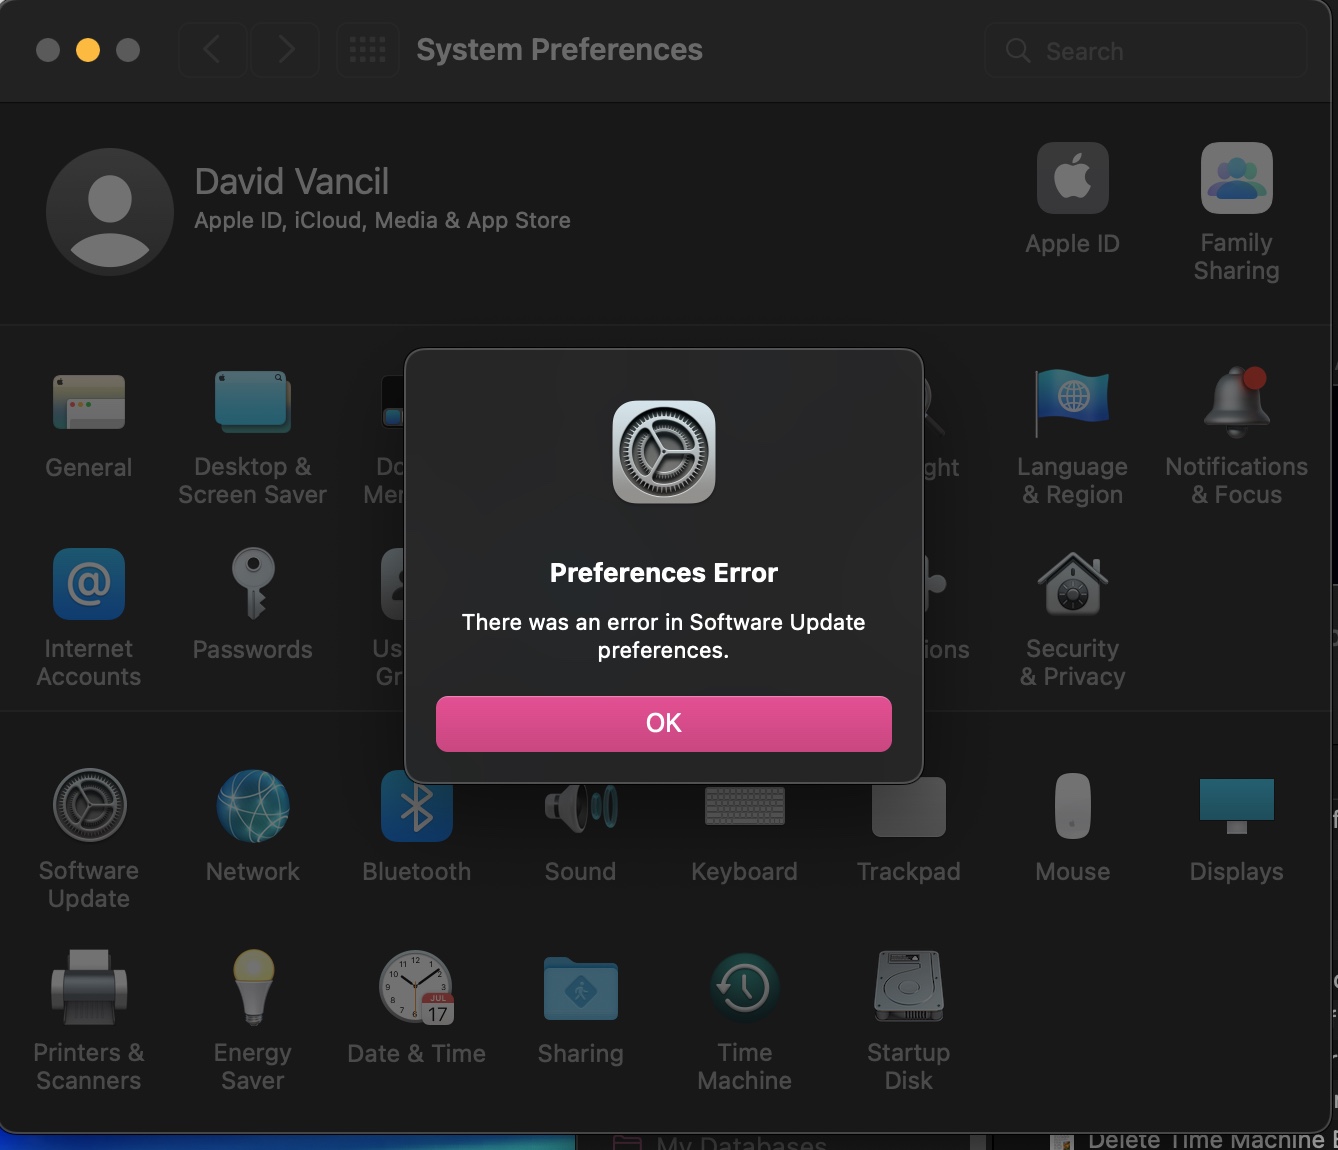Click the 'Apple ID, iCloud, Media & App Store' text
The width and height of the screenshot is (1338, 1150).
[x=382, y=221]
